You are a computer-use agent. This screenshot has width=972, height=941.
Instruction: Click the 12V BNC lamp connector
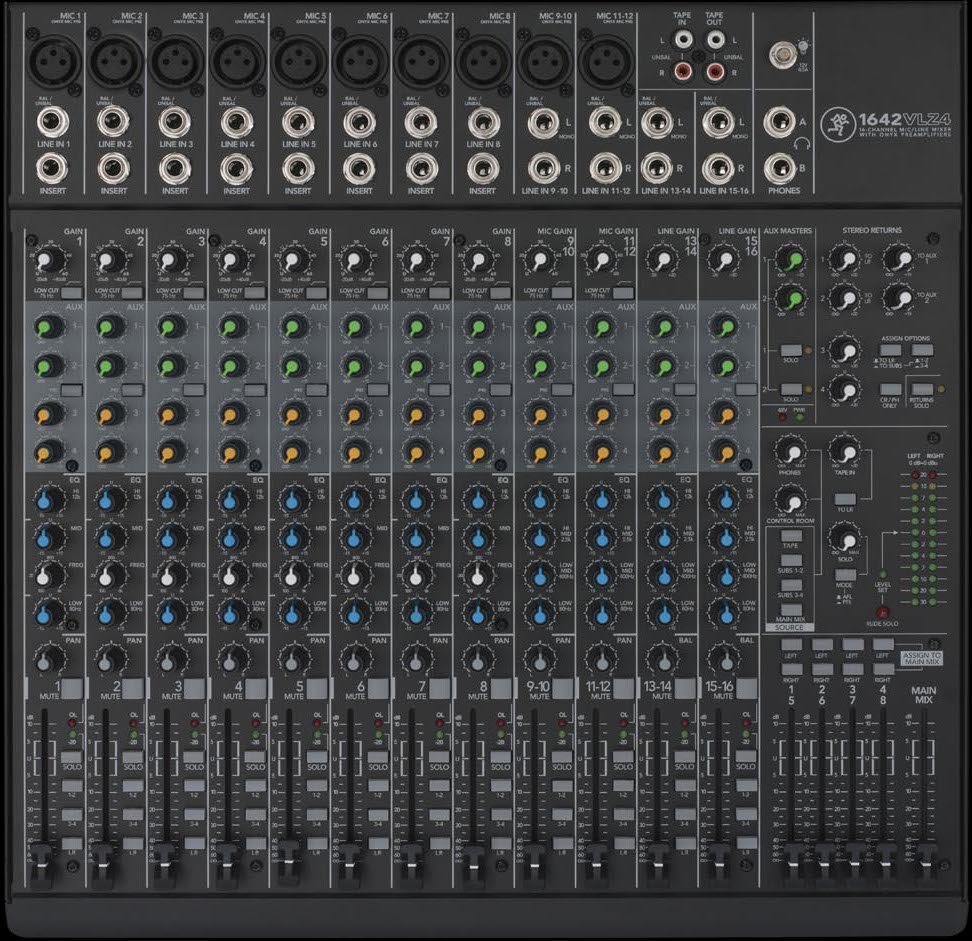click(782, 56)
